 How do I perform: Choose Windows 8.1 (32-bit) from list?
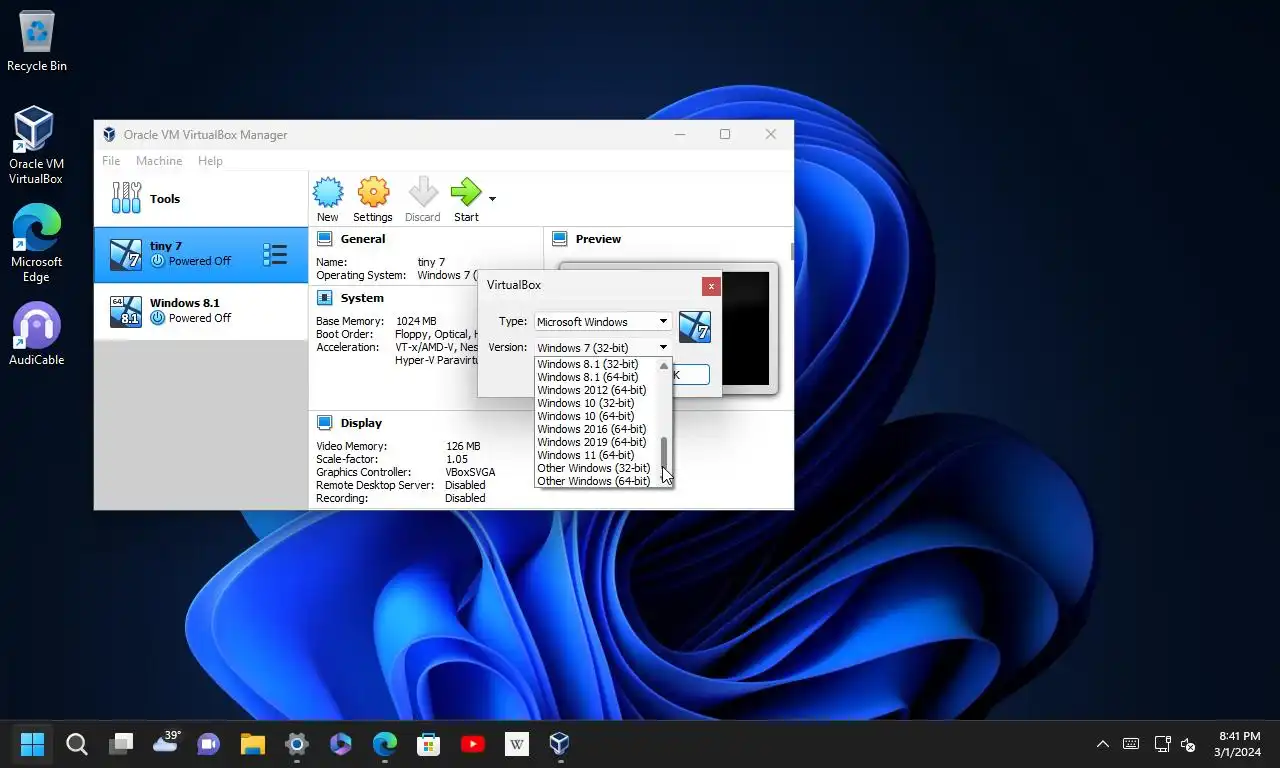point(597,364)
